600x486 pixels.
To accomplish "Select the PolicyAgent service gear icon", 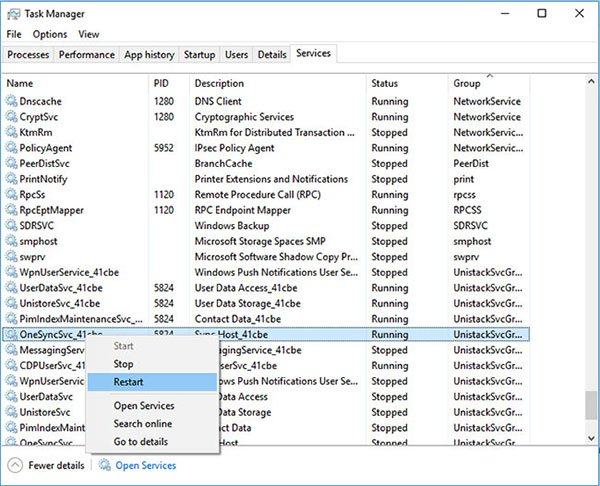I will 12,148.
